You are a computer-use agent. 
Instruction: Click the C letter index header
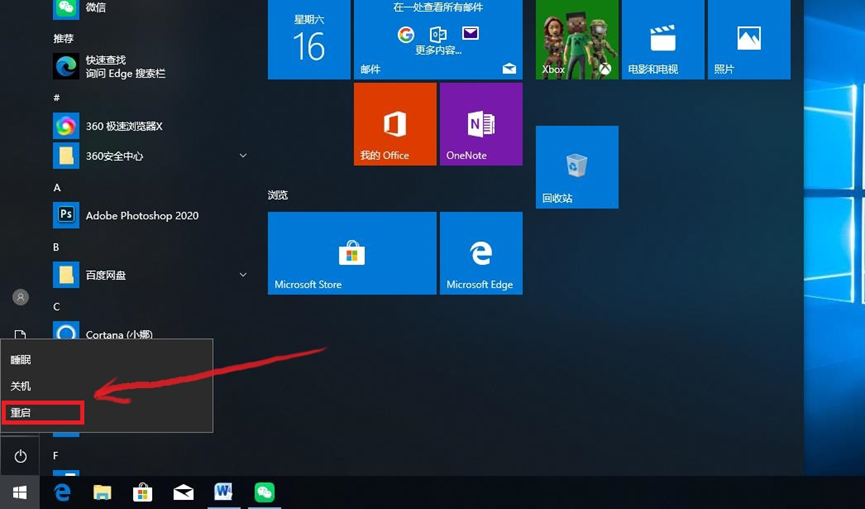click(56, 307)
